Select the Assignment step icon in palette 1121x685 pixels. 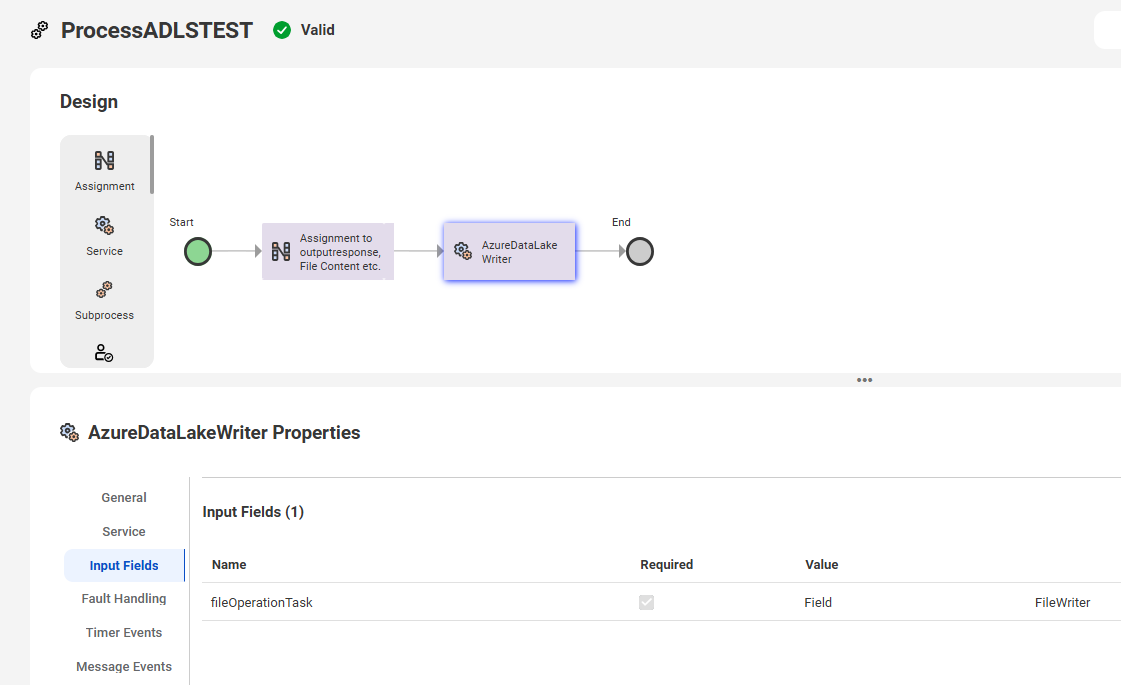click(x=104, y=160)
